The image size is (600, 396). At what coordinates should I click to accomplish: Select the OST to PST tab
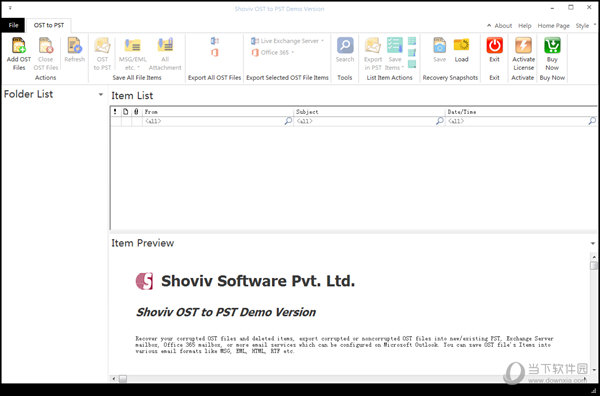click(x=49, y=25)
